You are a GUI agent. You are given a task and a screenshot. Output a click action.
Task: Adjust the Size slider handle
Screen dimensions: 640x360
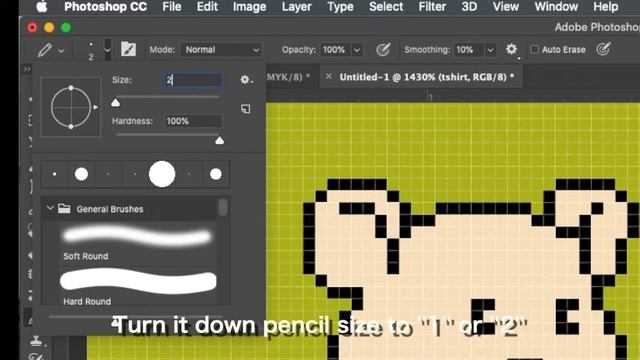point(116,102)
